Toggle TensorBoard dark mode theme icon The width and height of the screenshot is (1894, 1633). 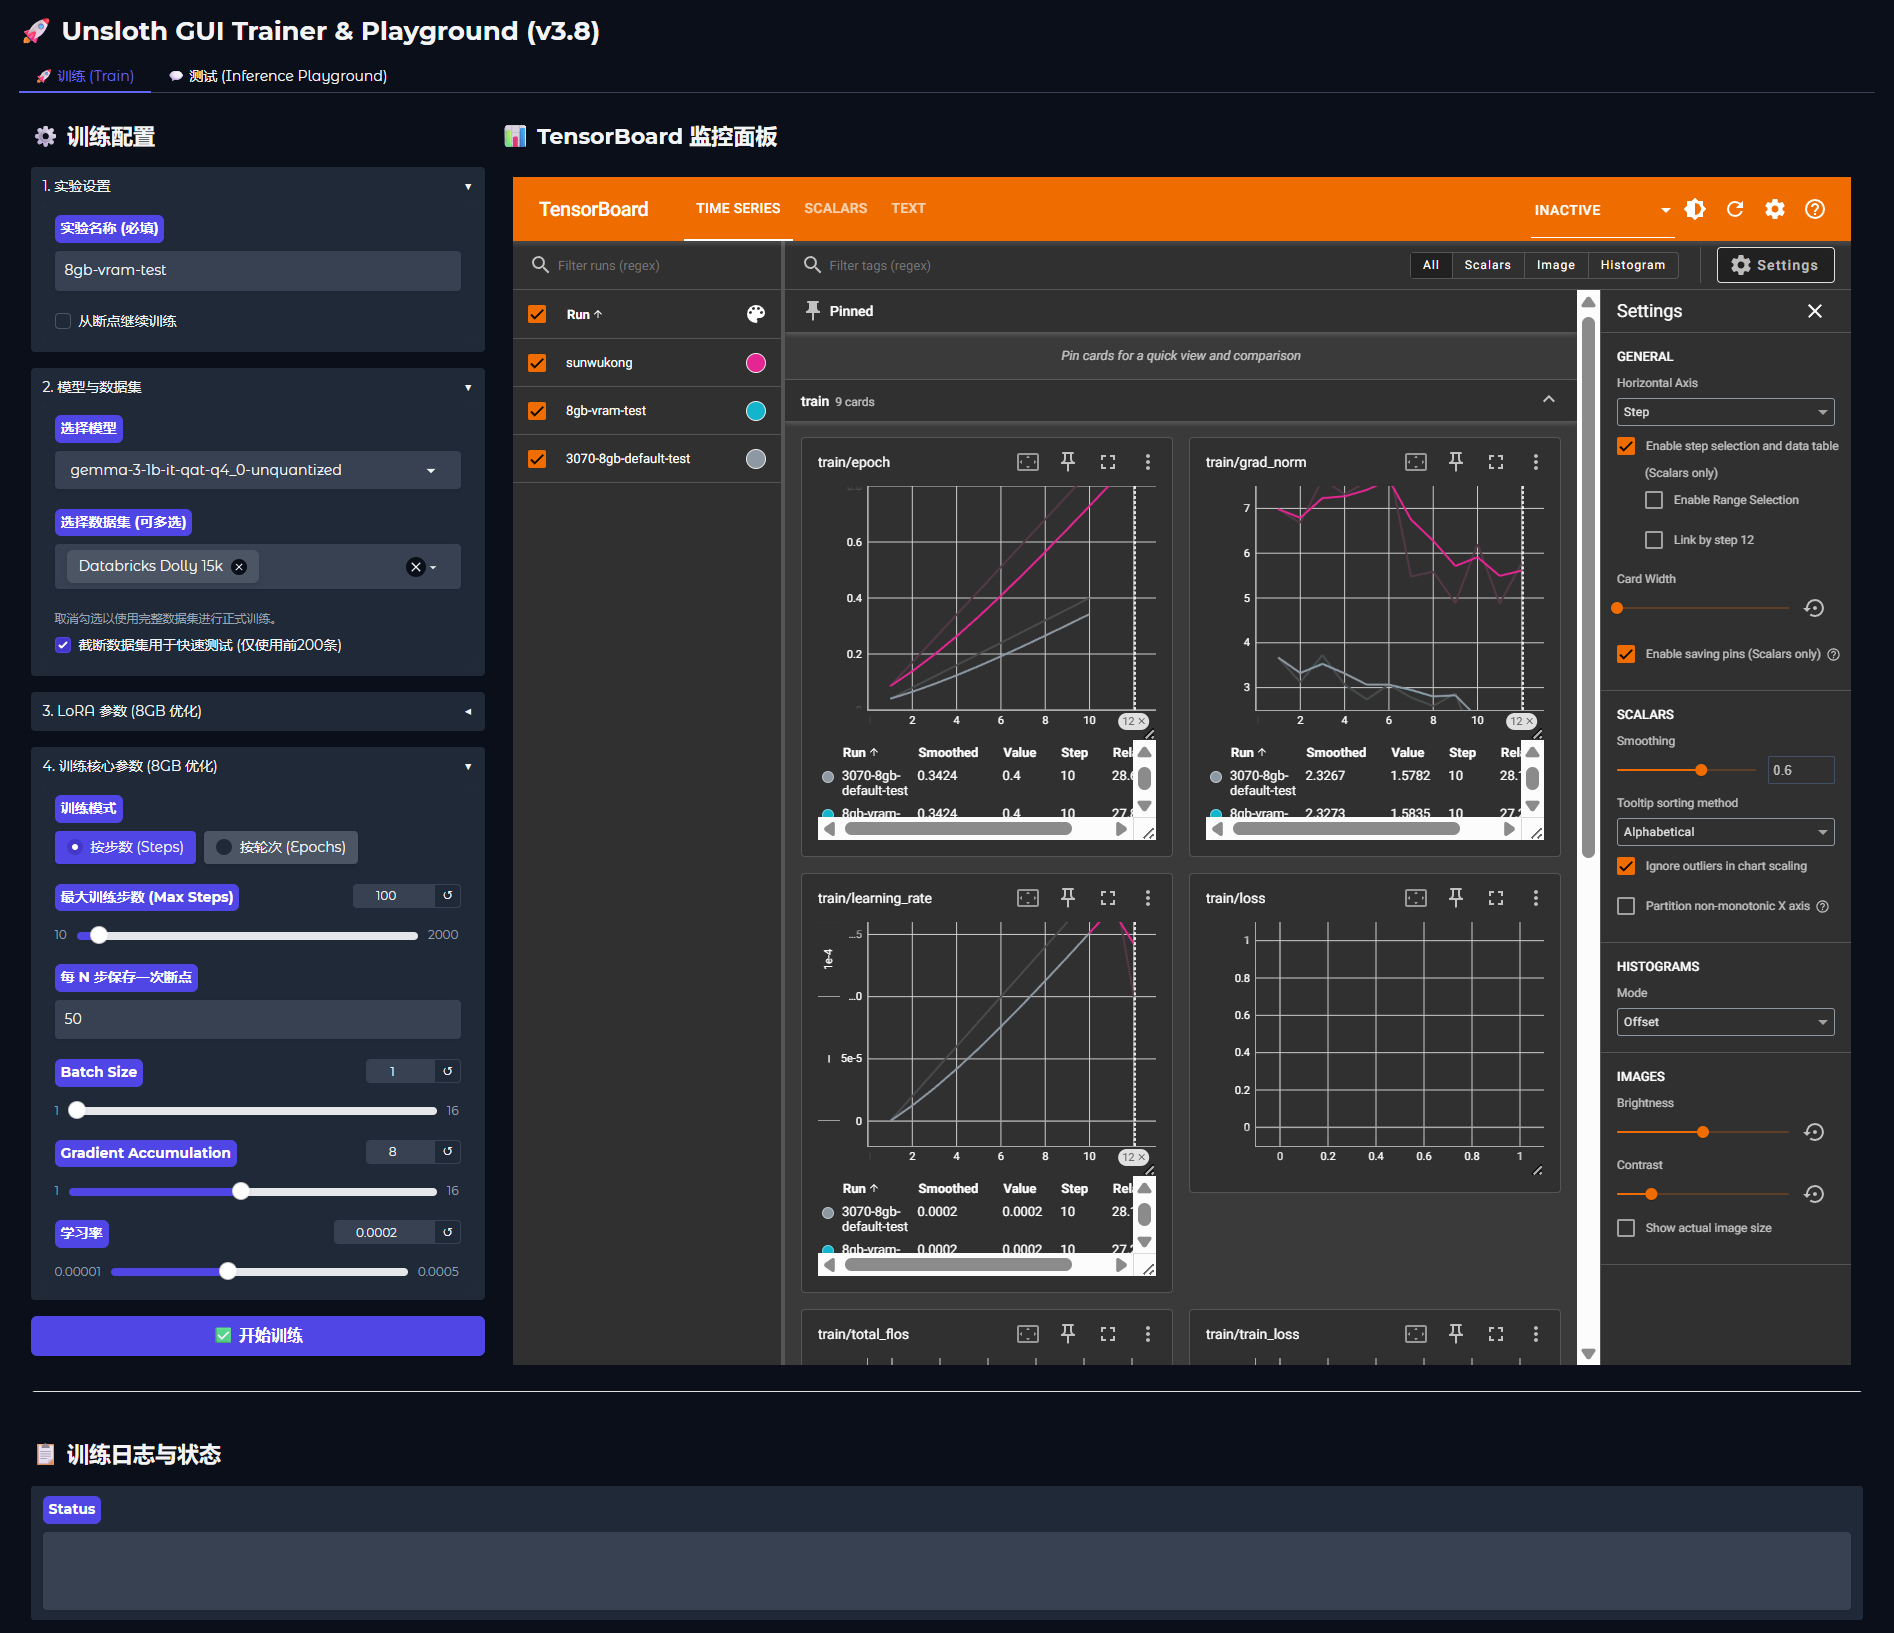(x=1695, y=209)
